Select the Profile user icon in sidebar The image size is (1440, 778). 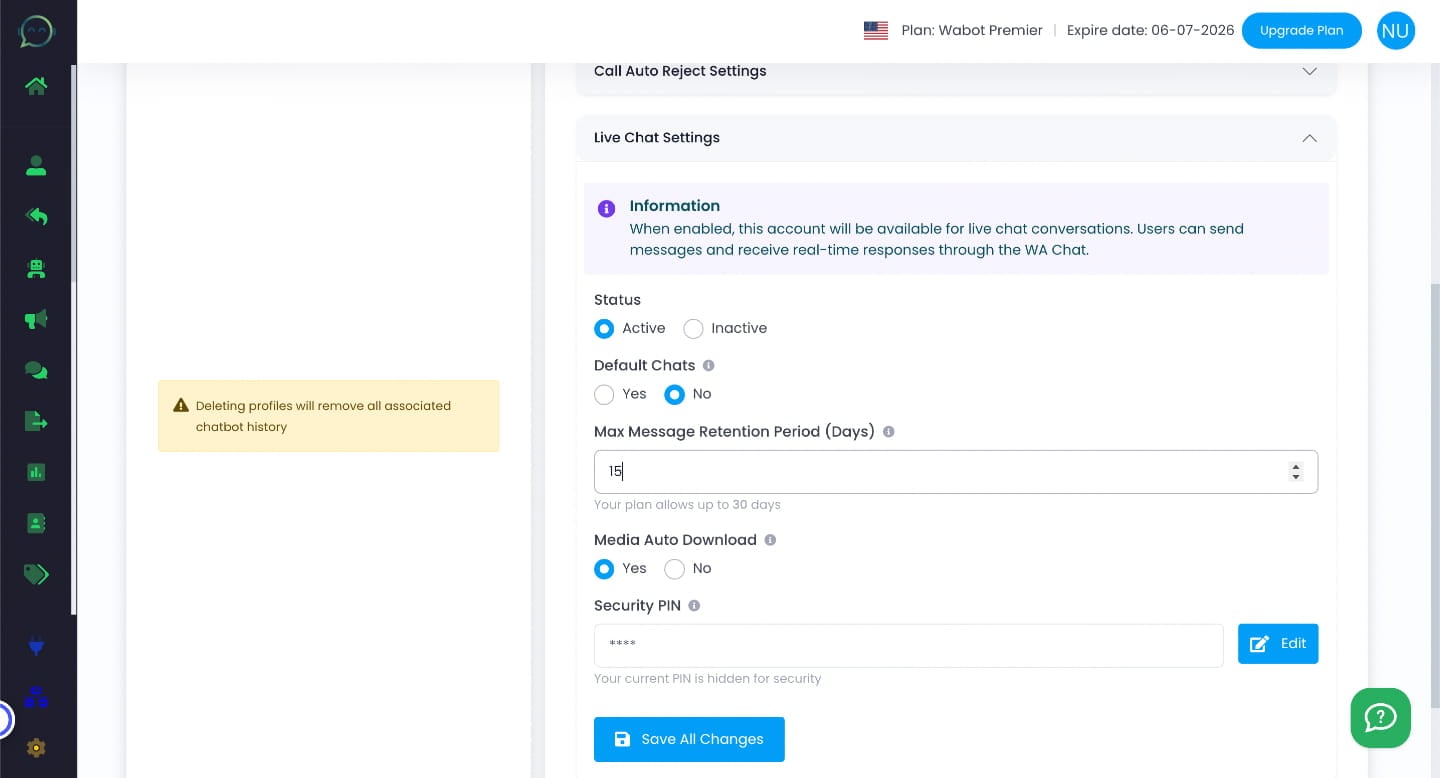click(36, 166)
